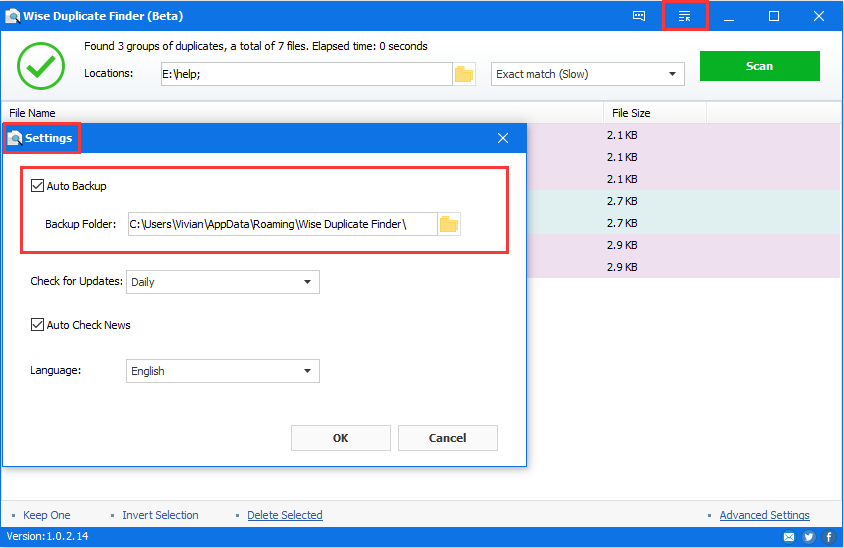Image resolution: width=844 pixels, height=548 pixels.
Task: Click Cancel in Settings dialog
Action: coord(447,438)
